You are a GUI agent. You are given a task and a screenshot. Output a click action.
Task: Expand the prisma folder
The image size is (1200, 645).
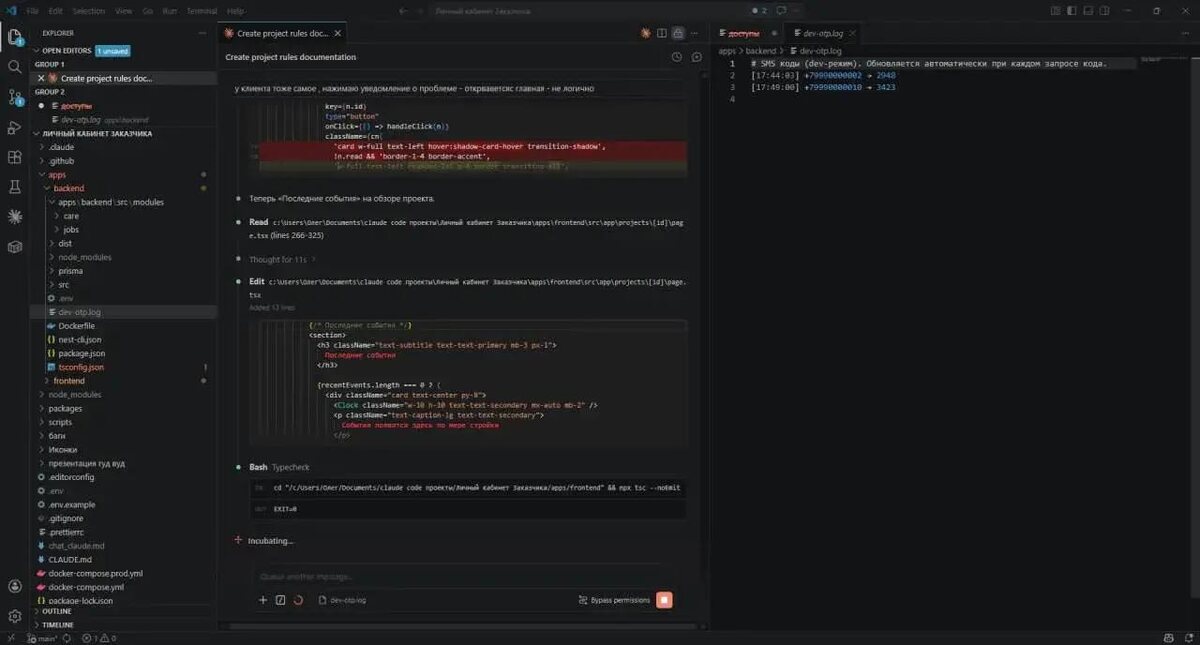[124, 271]
